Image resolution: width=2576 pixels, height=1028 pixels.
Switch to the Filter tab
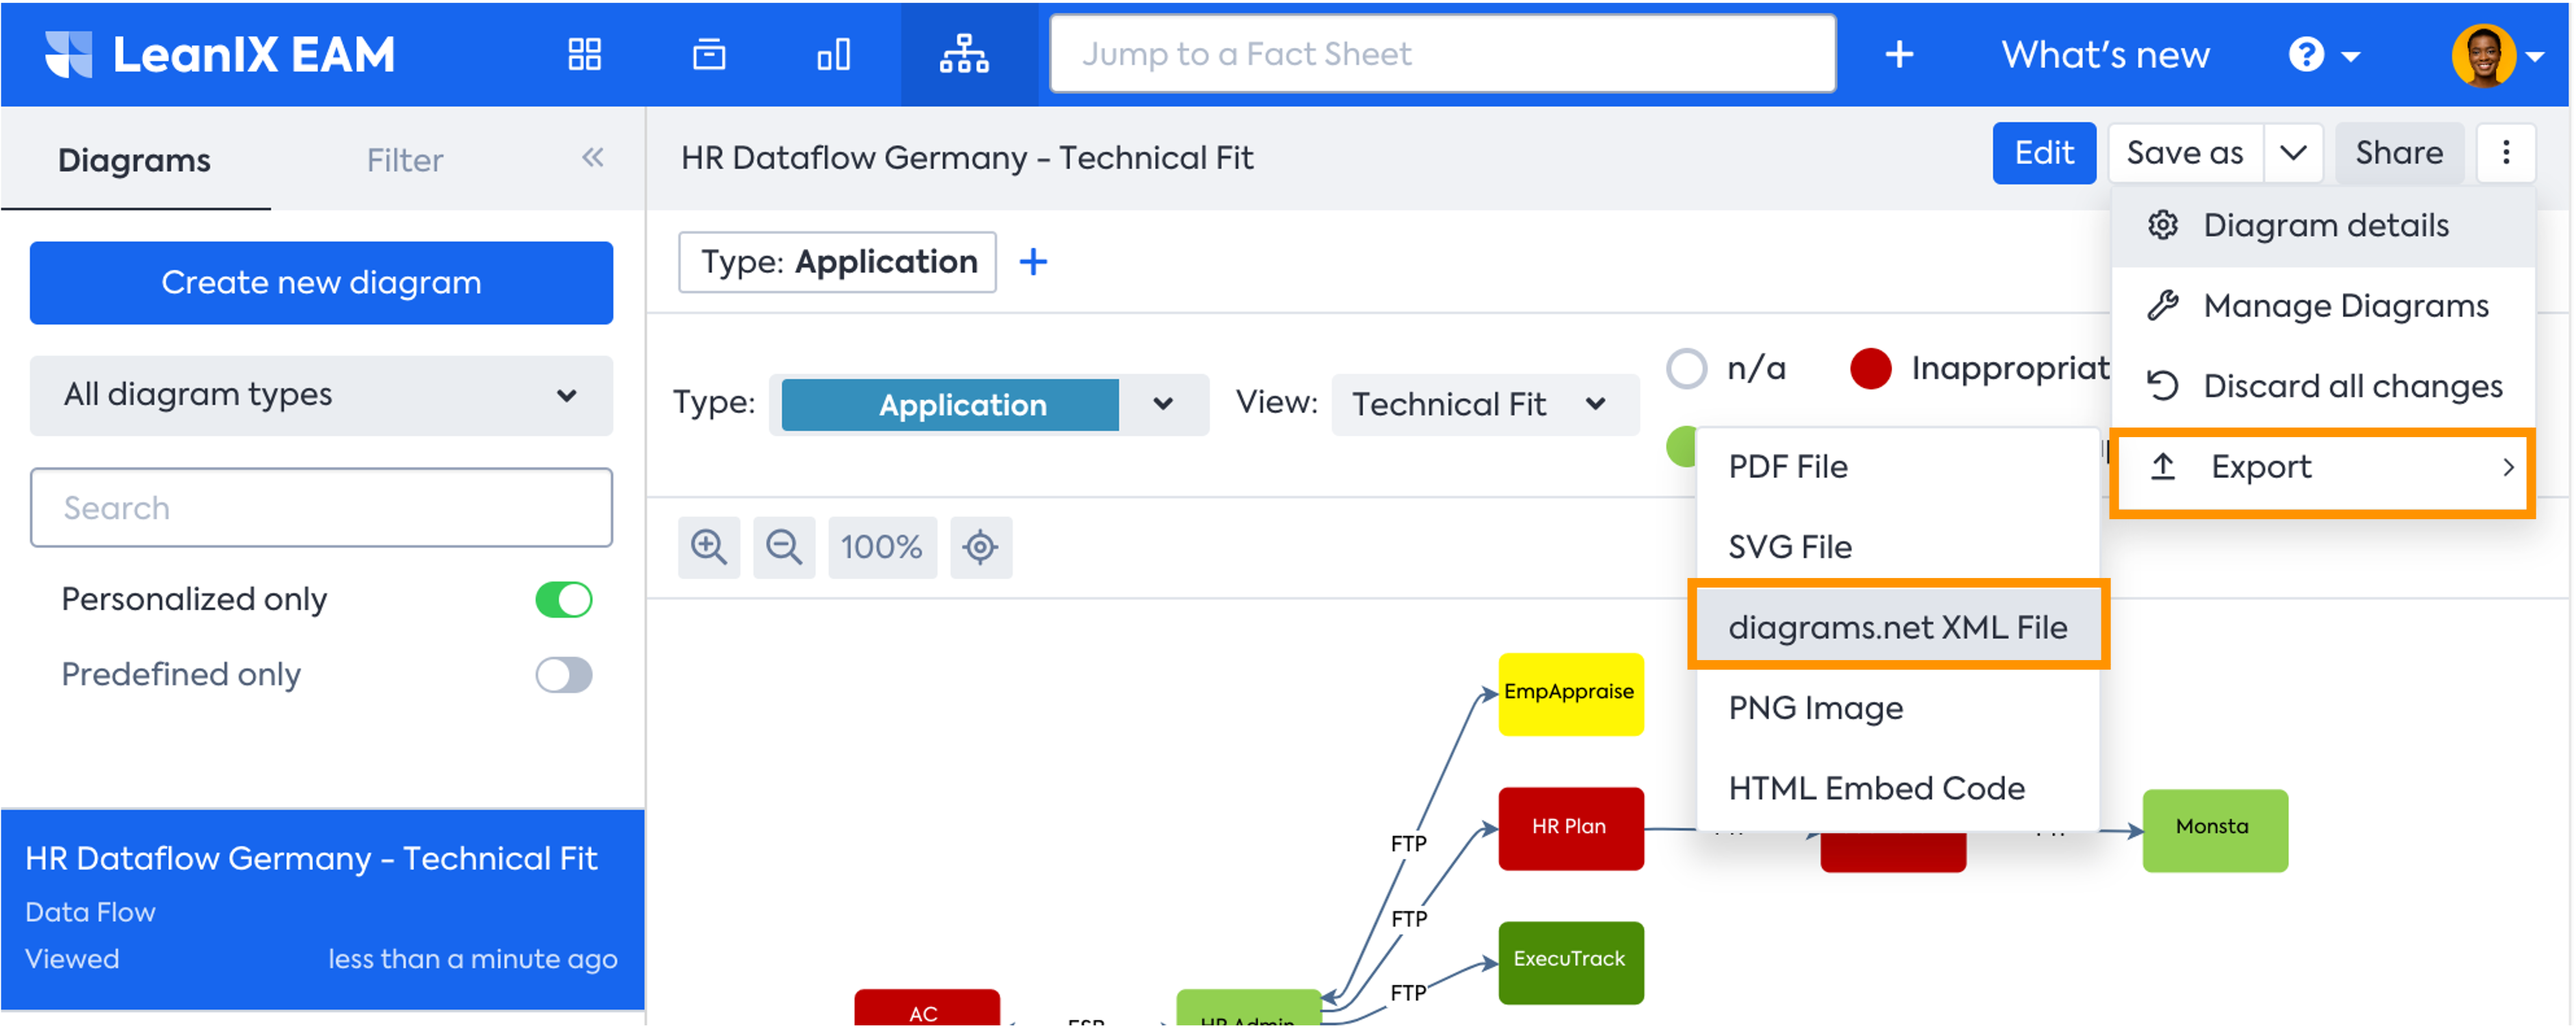point(404,160)
